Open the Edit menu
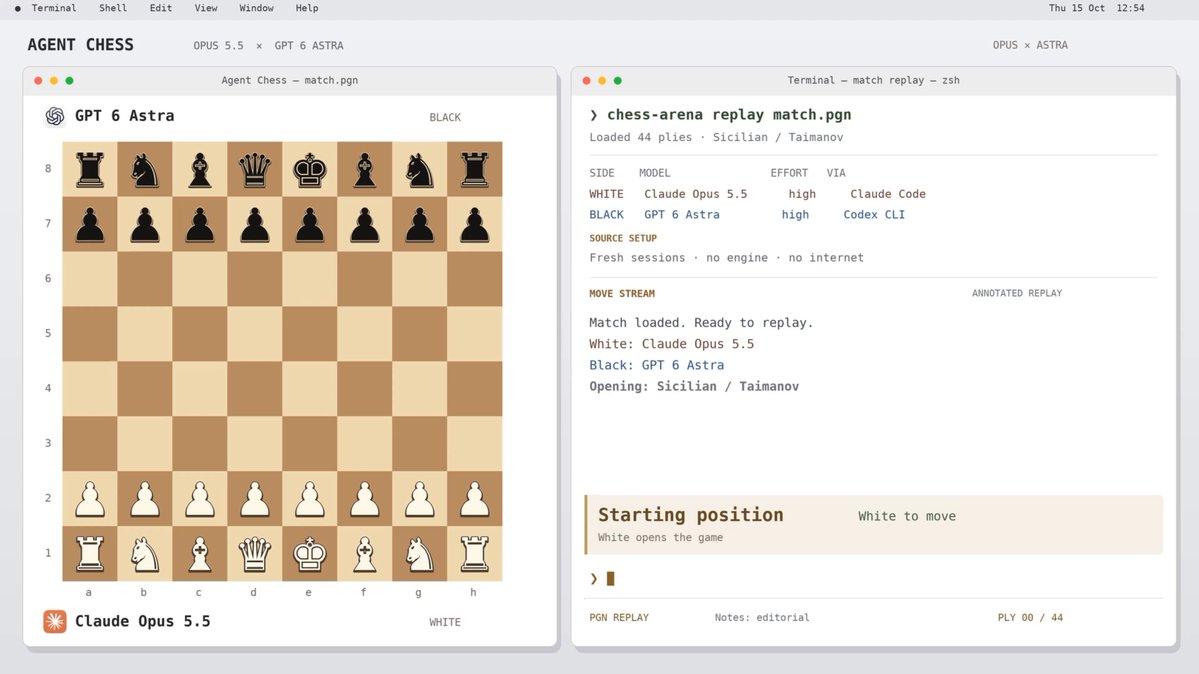Image resolution: width=1199 pixels, height=674 pixels. (161, 8)
